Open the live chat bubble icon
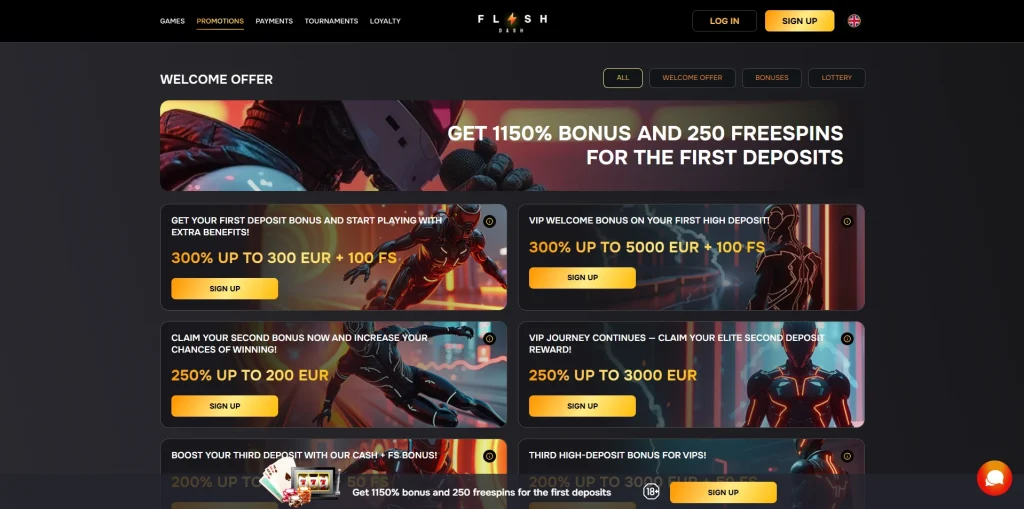This screenshot has height=509, width=1024. pos(994,478)
